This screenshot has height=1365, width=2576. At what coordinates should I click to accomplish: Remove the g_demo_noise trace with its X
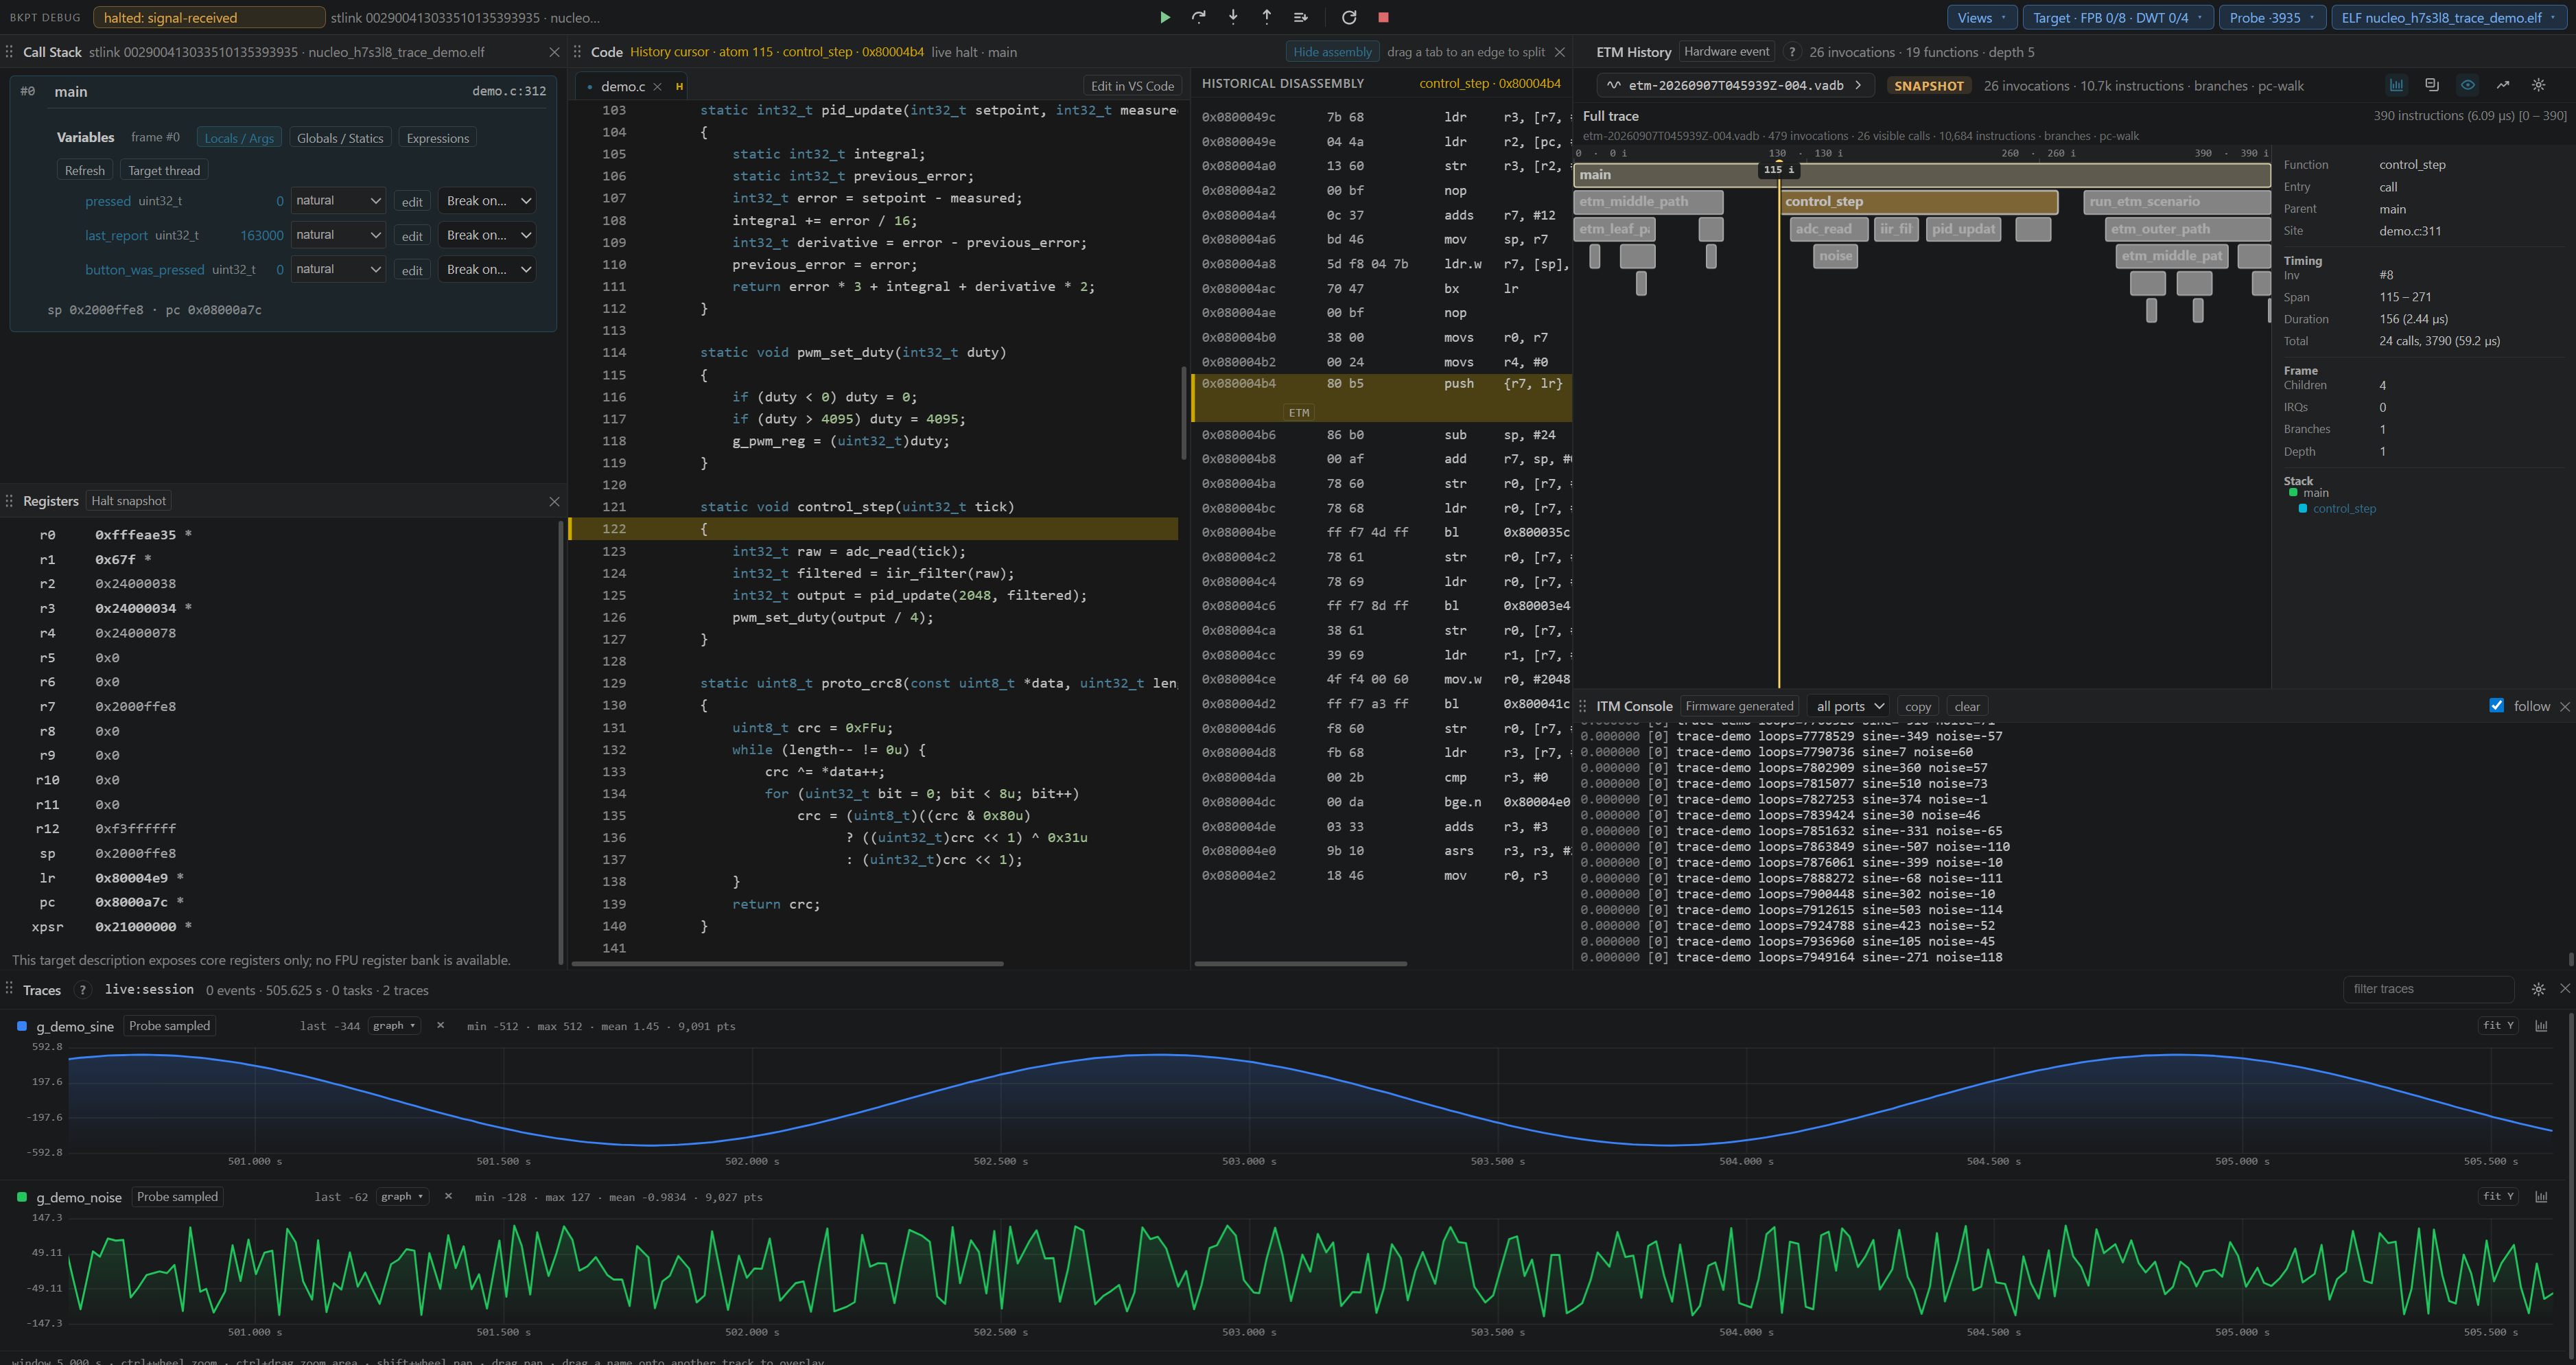coord(448,1197)
